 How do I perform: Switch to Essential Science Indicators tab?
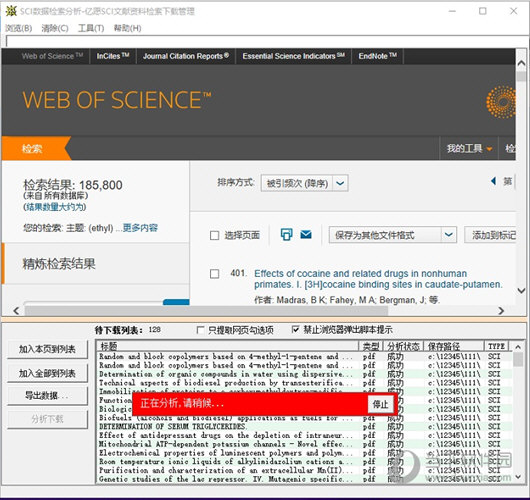[x=293, y=56]
